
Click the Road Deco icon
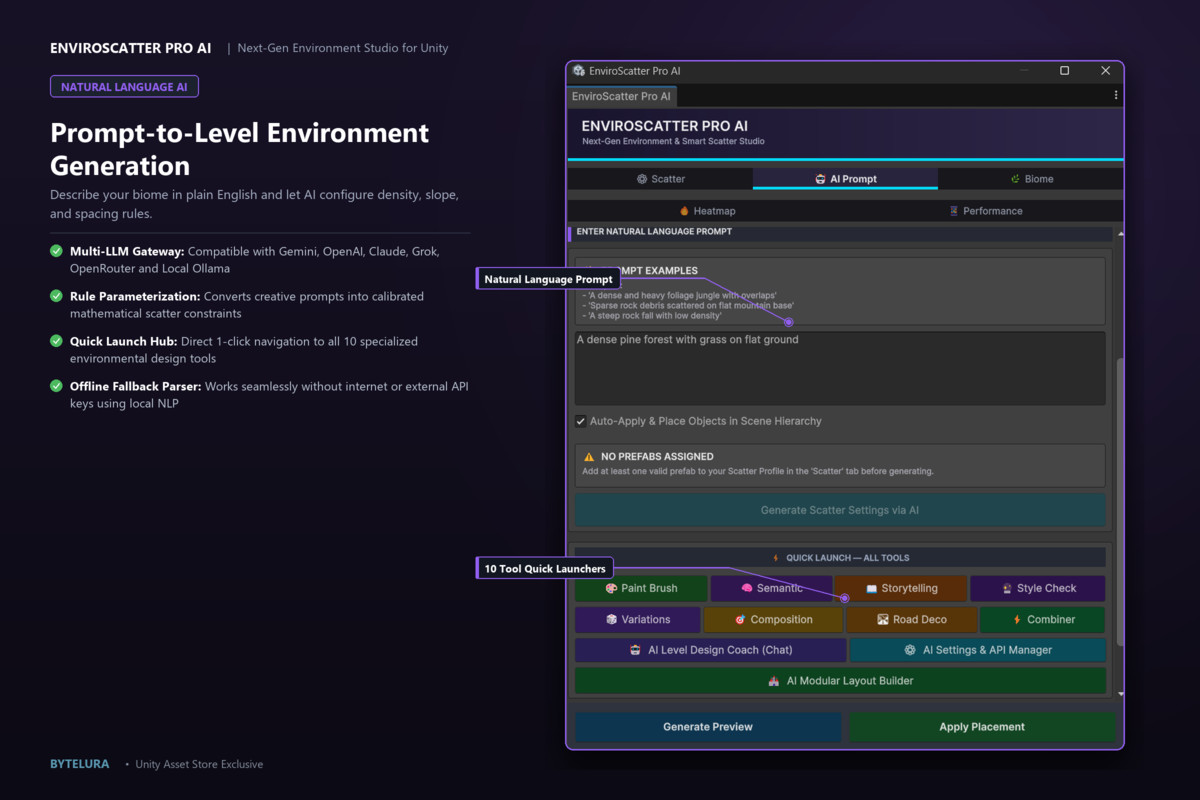pos(883,620)
